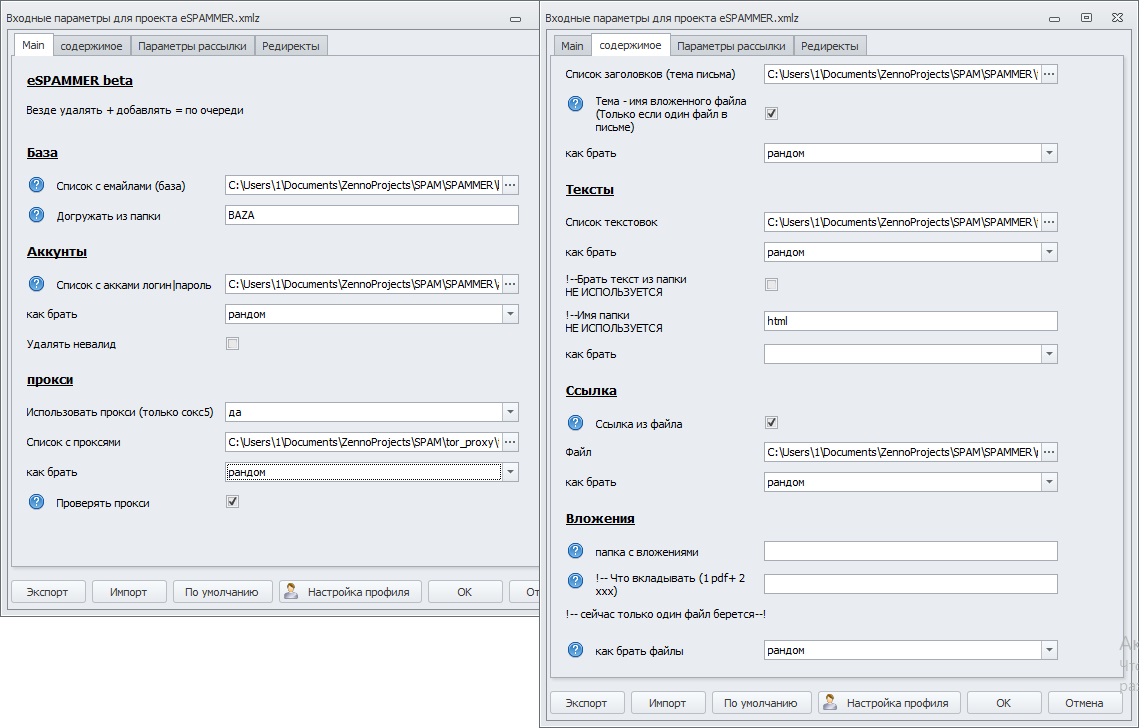Open как брать dropdown below Список текстовок

(1049, 252)
